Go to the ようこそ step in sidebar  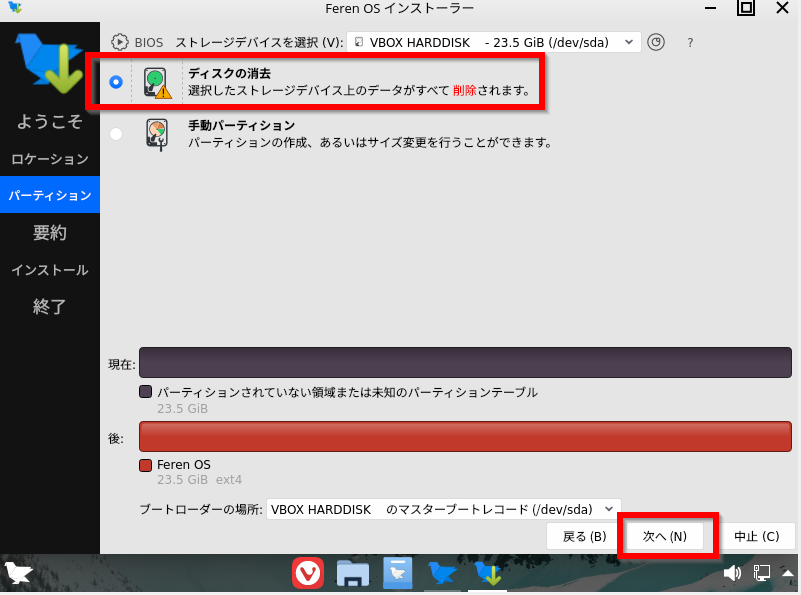(x=50, y=122)
